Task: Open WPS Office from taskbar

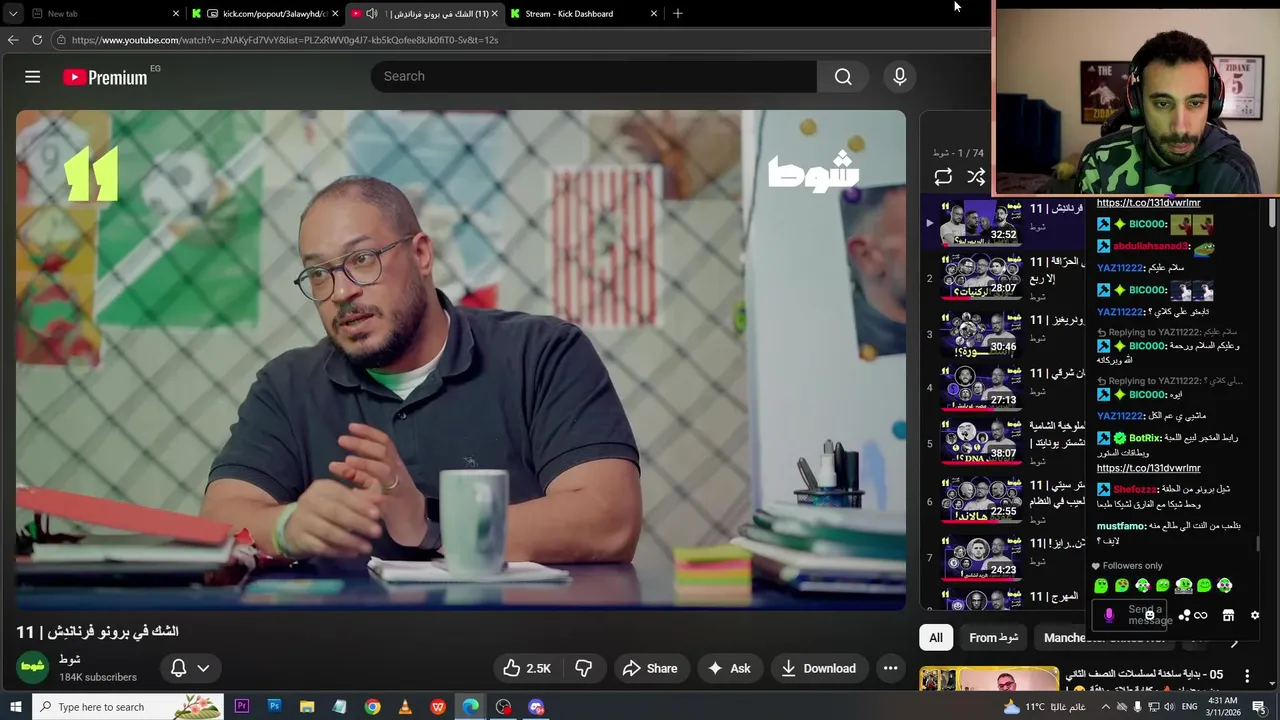Action: click(438, 707)
